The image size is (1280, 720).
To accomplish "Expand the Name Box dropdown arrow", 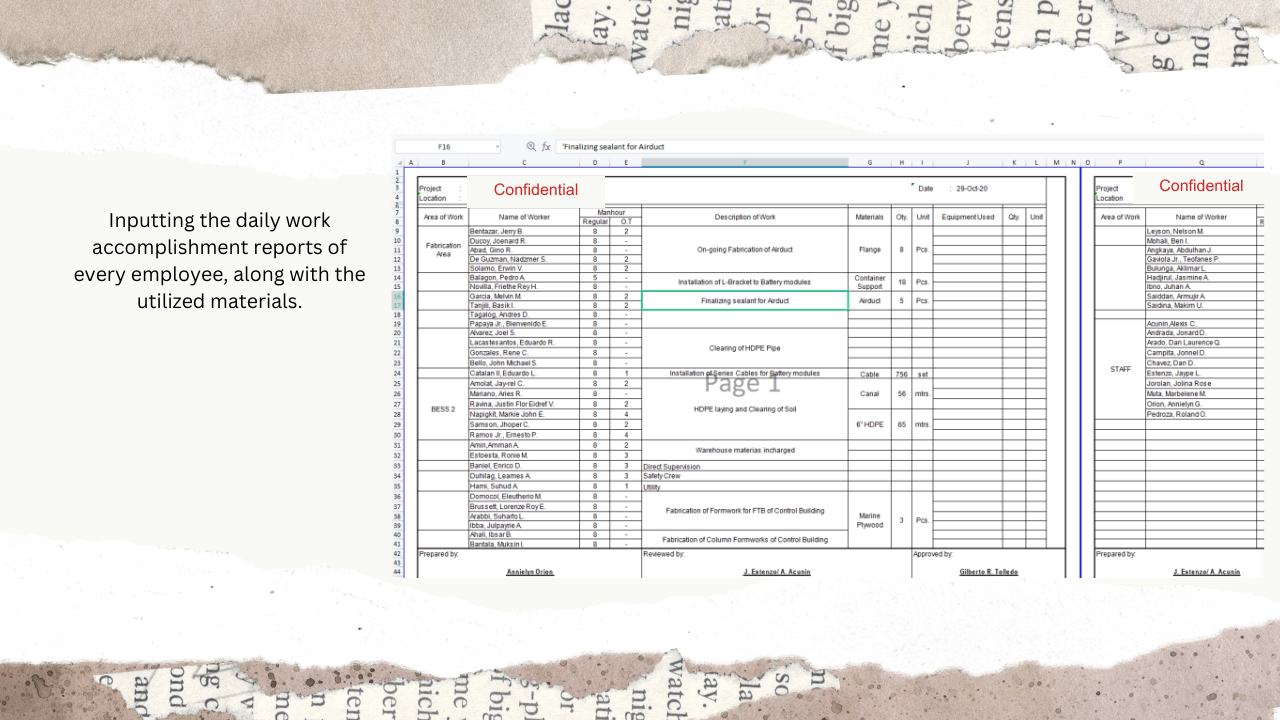I will point(497,146).
